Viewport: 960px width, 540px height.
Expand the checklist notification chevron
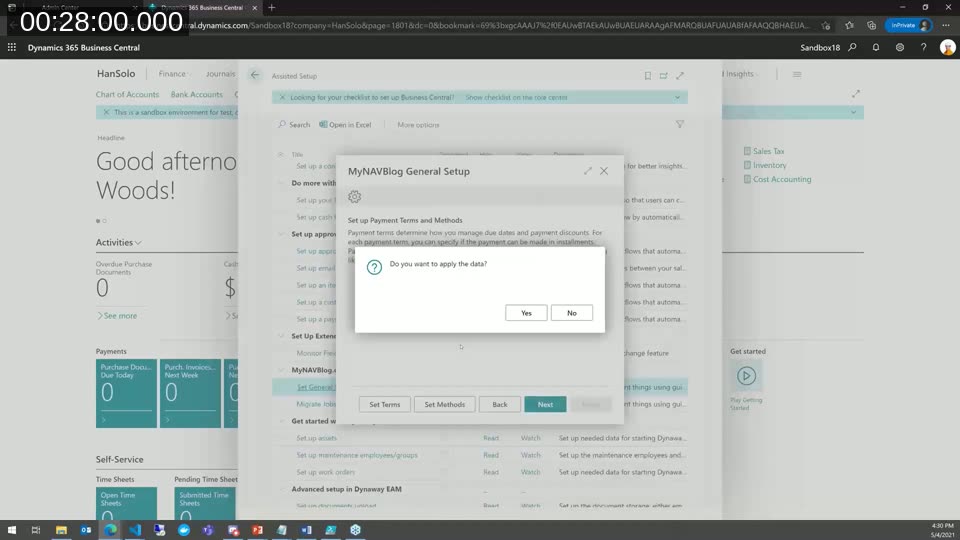(x=677, y=97)
